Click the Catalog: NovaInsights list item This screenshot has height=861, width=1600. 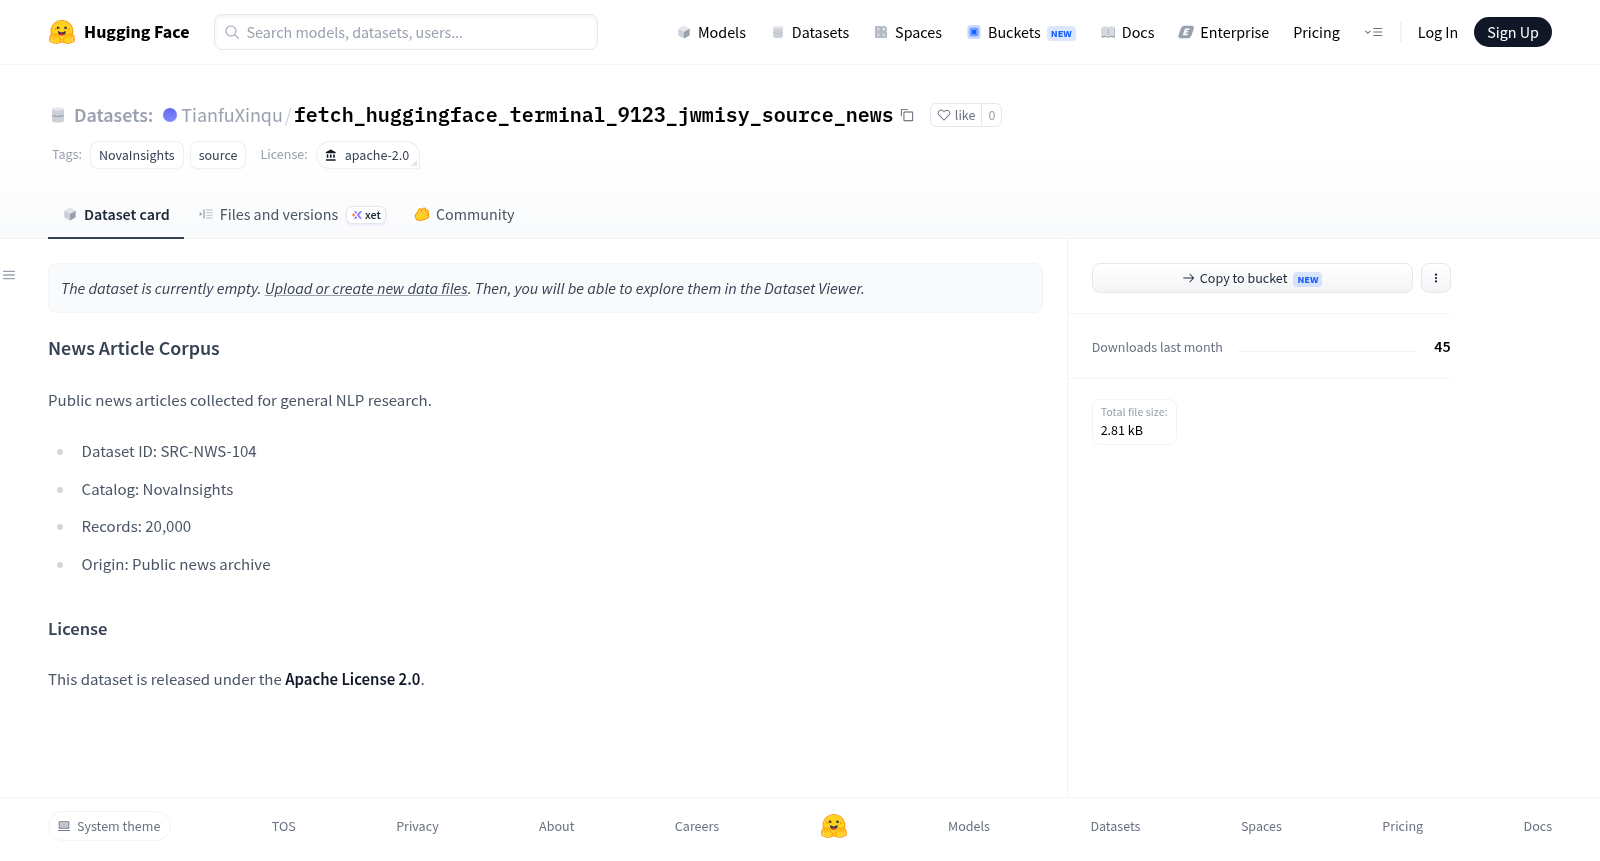[157, 489]
